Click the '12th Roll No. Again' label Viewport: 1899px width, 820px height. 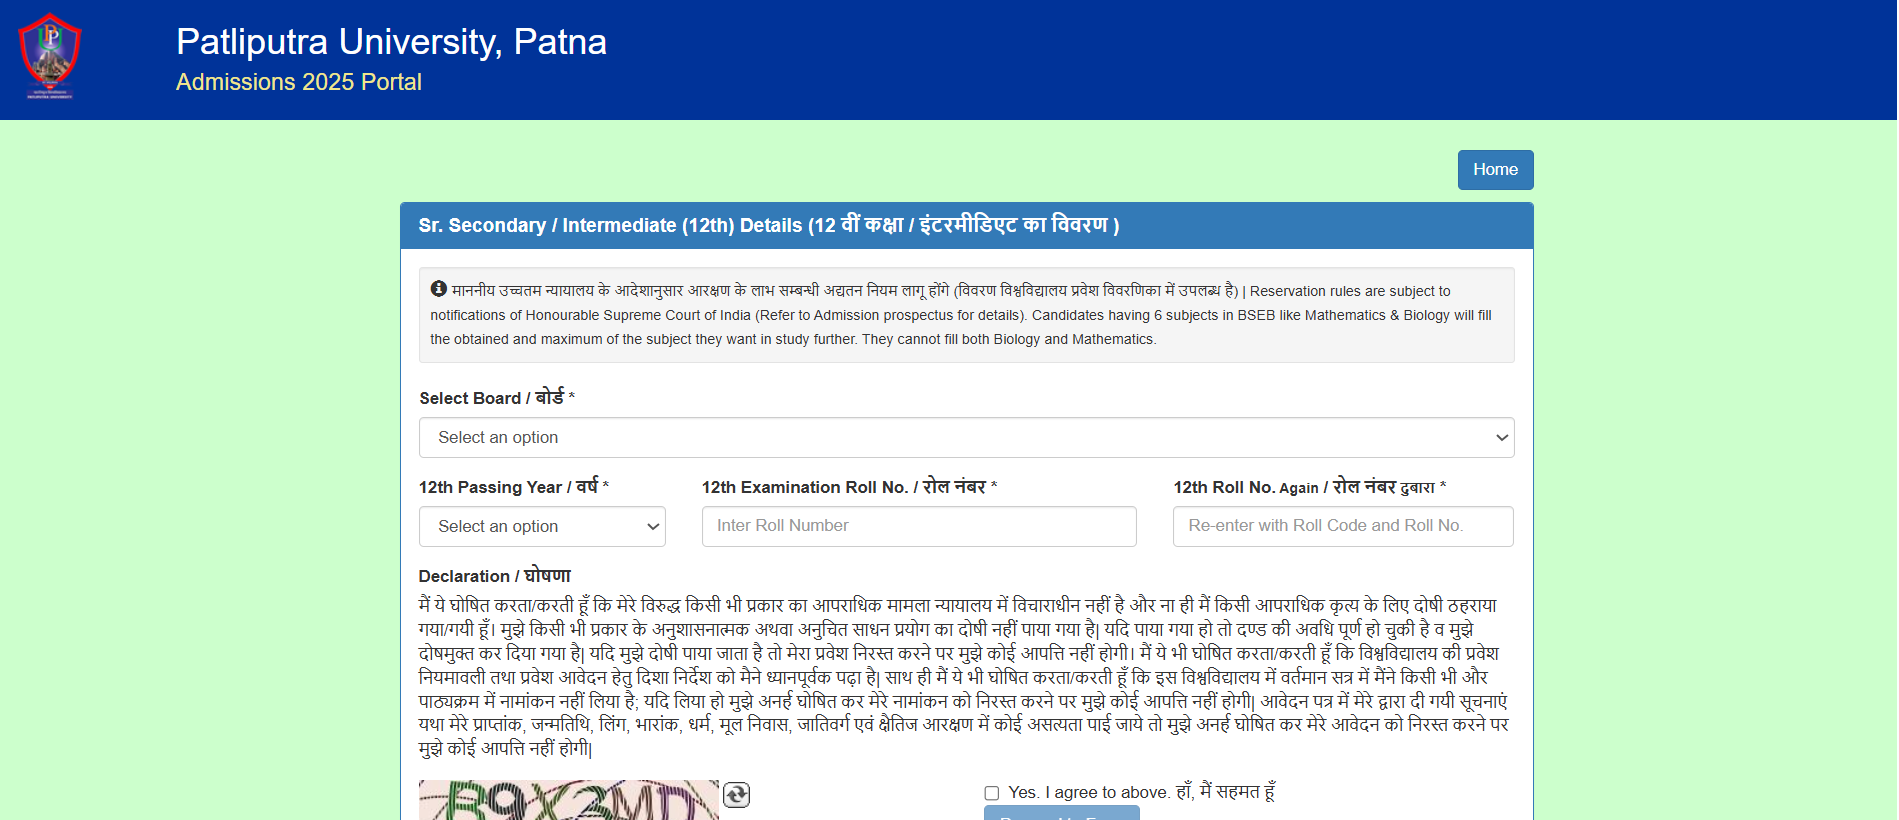pos(1309,487)
